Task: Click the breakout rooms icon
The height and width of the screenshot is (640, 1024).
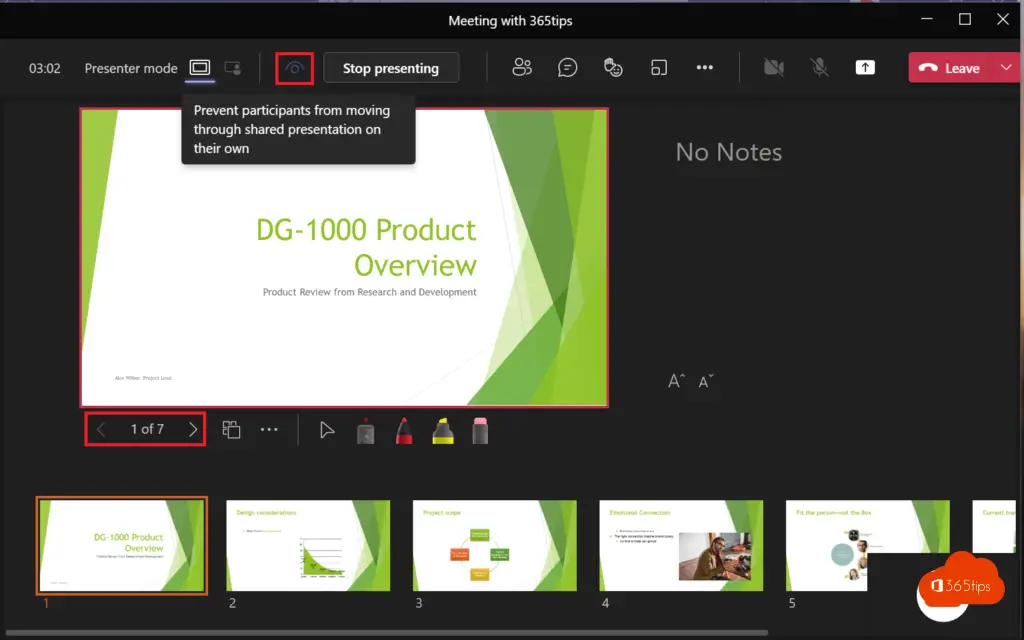Action: (659, 68)
